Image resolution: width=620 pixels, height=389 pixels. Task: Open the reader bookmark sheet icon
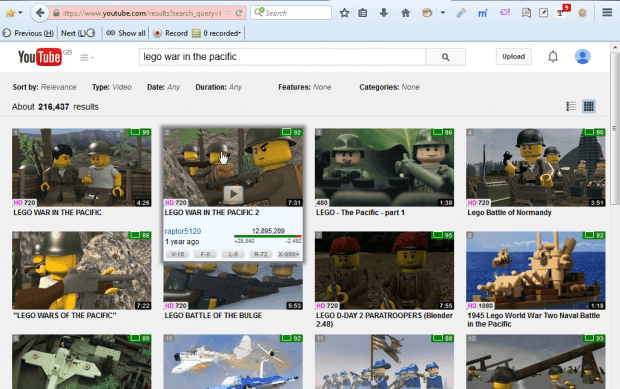526,13
